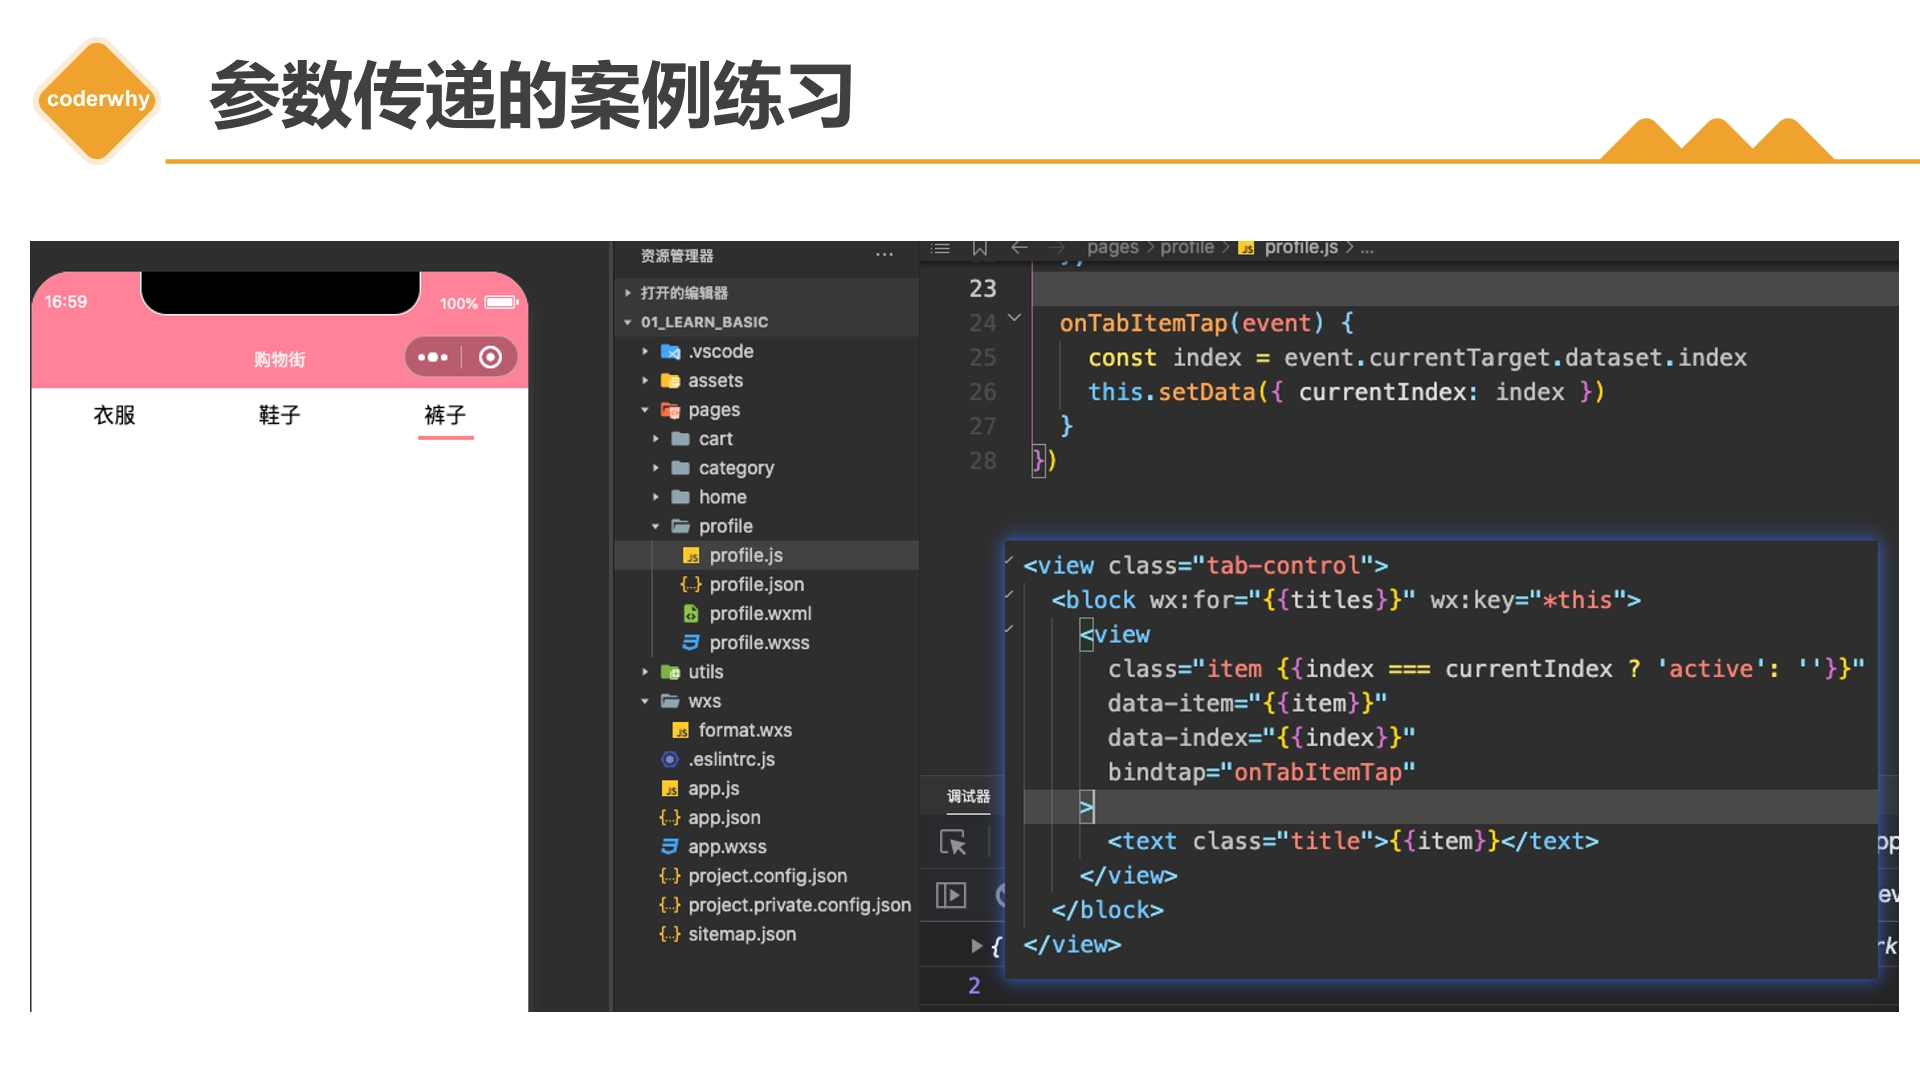Click the profile breadcrumb in editor path
This screenshot has width=1920, height=1080.
coord(1187,247)
